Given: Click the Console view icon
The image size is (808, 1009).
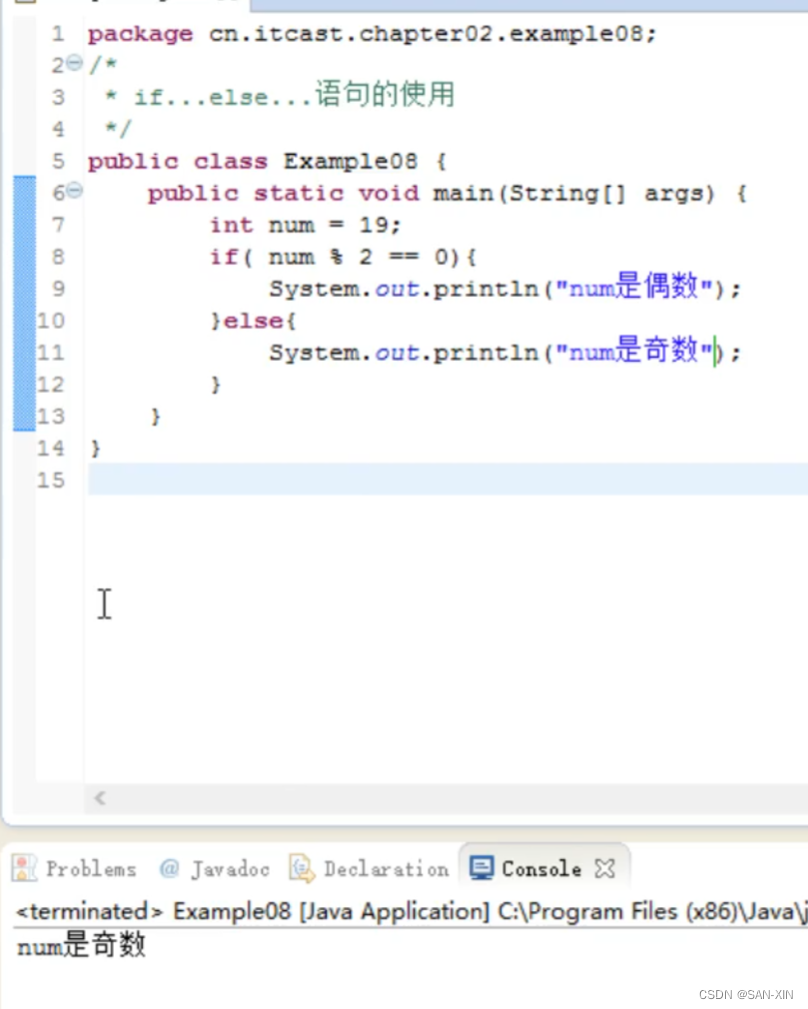Looking at the screenshot, I should coord(482,868).
